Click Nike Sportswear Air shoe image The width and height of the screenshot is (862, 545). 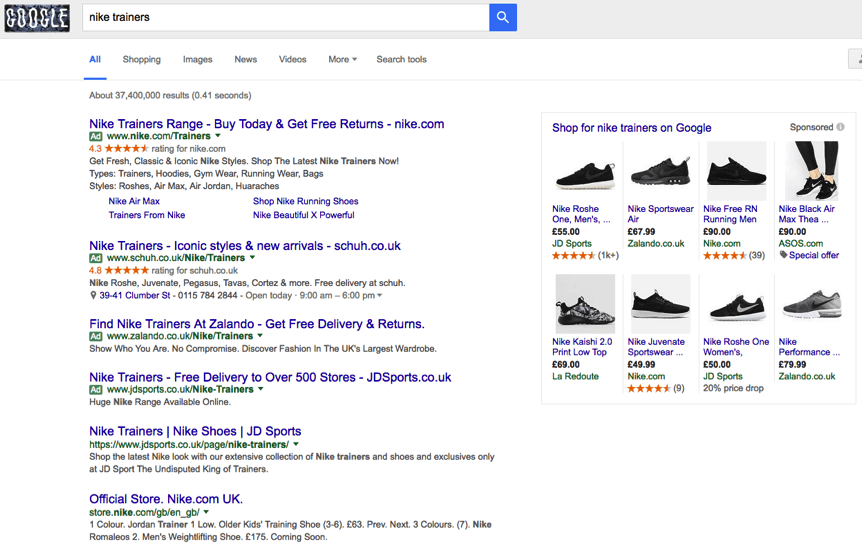660,171
